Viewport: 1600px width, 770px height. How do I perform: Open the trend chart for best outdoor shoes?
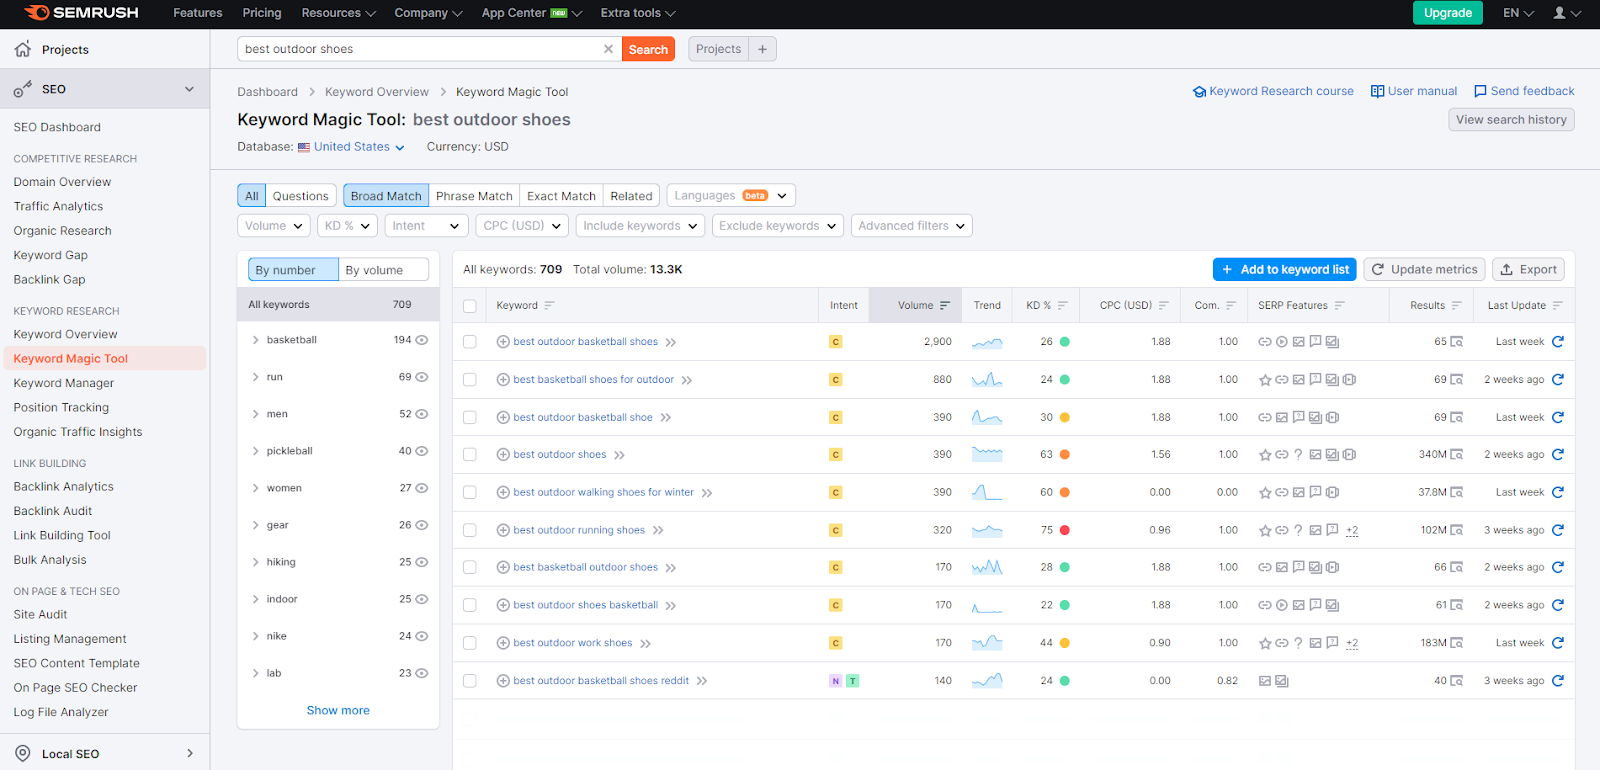(x=987, y=455)
